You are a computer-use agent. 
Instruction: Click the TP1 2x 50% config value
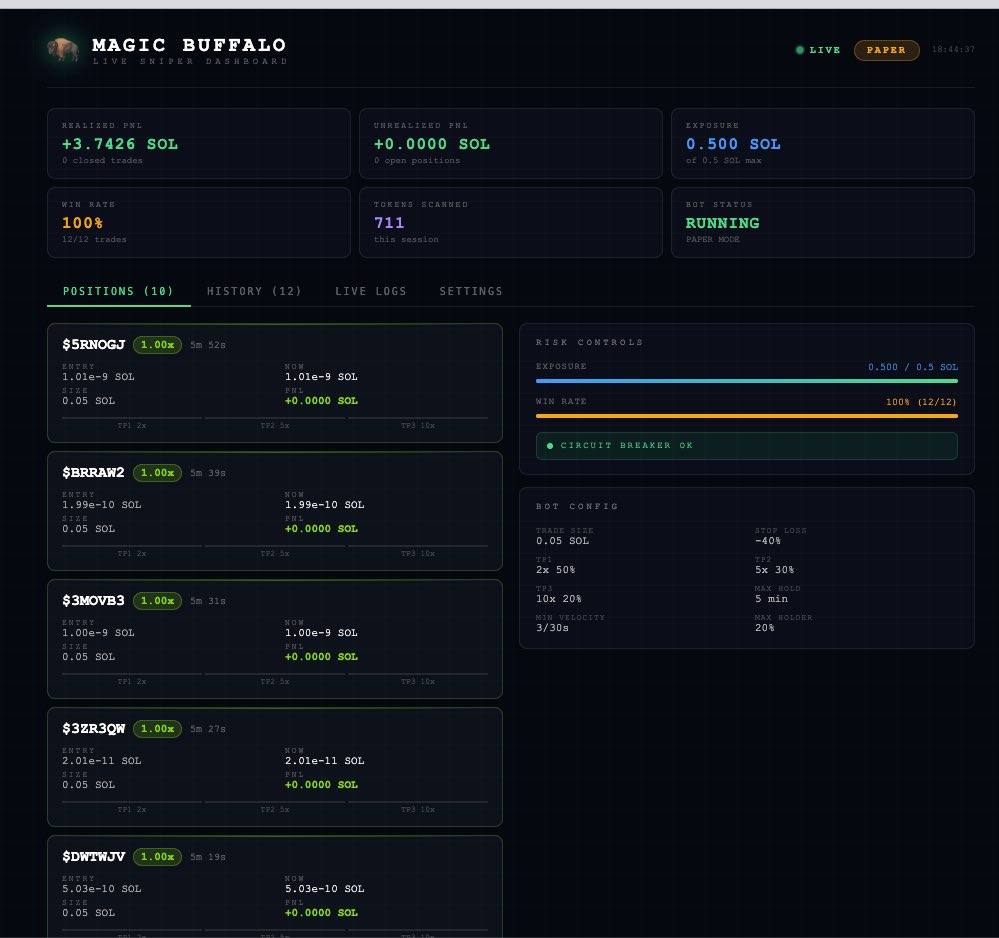point(556,570)
